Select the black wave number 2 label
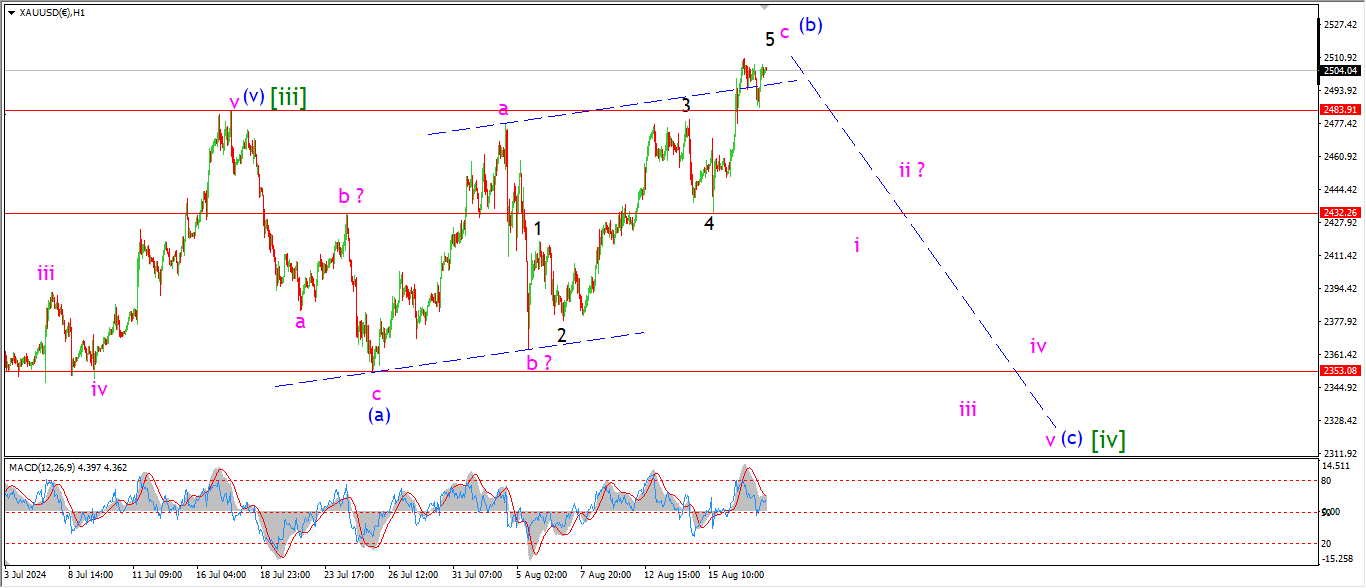This screenshot has width=1366, height=588. click(562, 336)
